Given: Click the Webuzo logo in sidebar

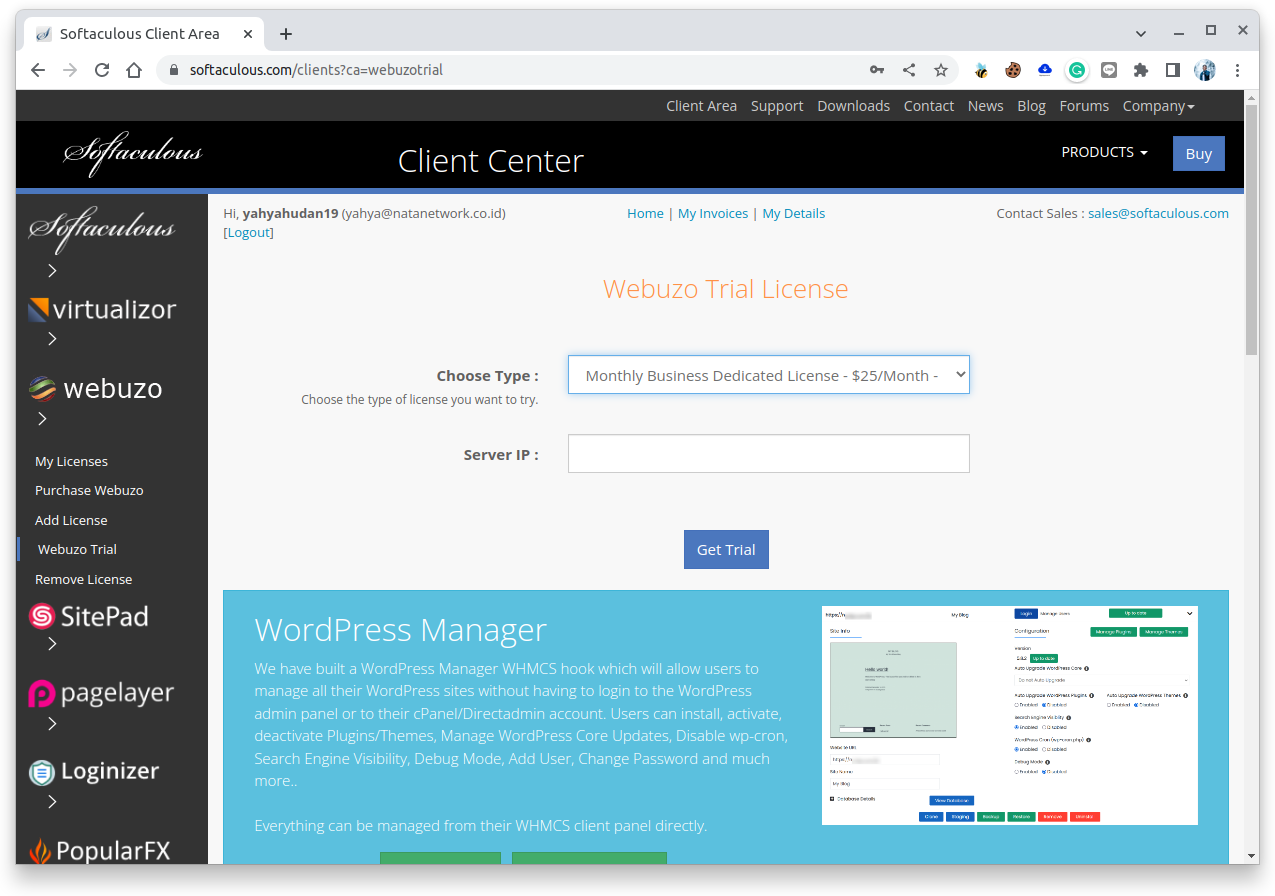Looking at the screenshot, I should [95, 388].
